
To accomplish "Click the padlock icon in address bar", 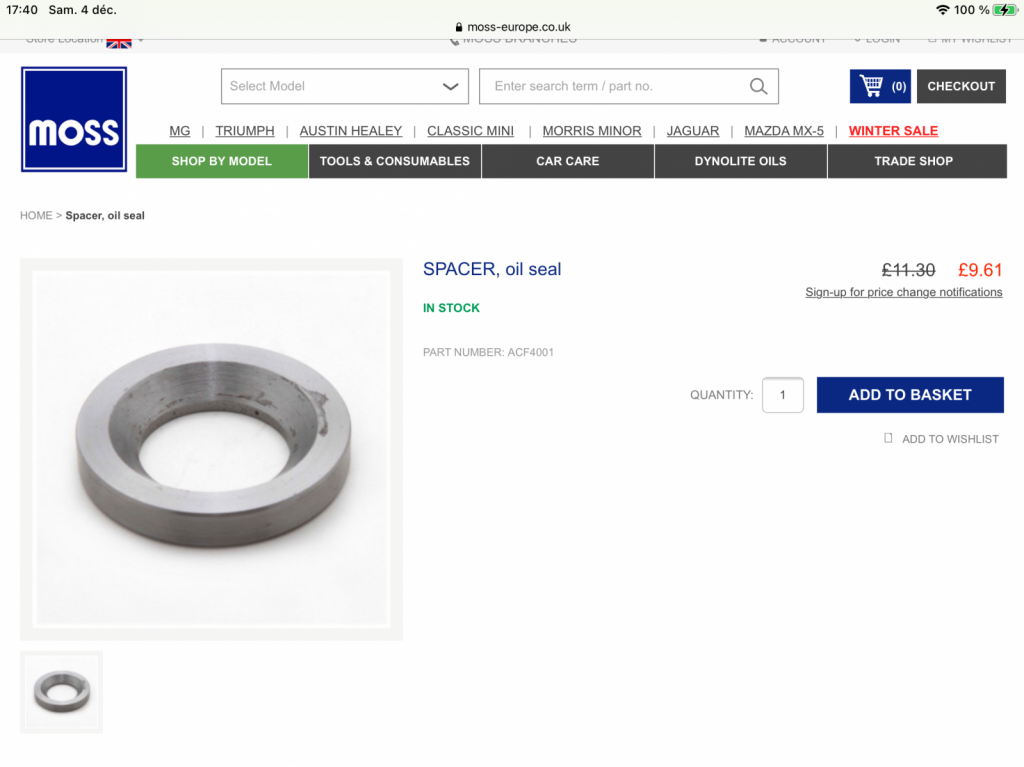I will tap(458, 27).
